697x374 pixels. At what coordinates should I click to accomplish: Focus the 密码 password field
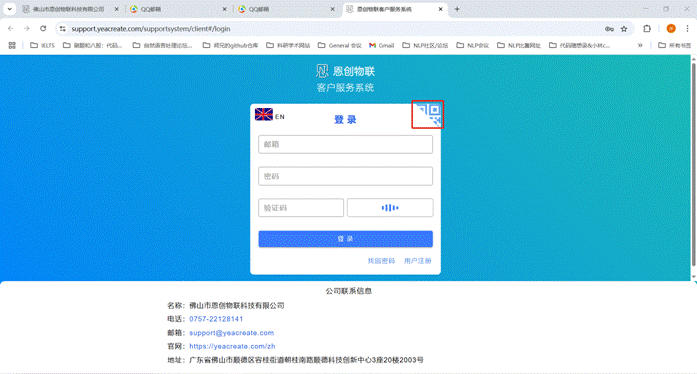tap(345, 176)
